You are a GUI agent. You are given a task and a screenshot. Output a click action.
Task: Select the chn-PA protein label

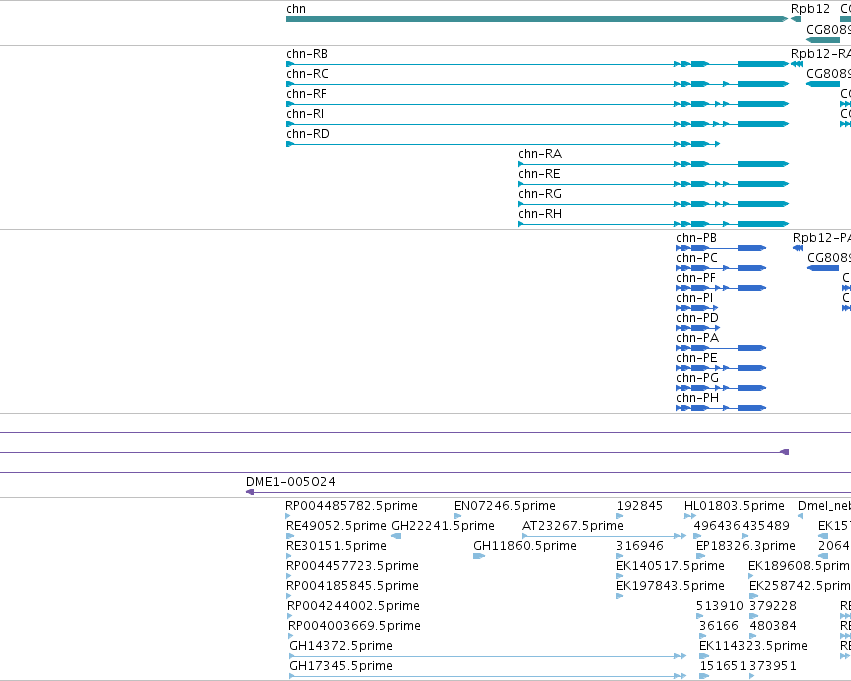click(697, 338)
